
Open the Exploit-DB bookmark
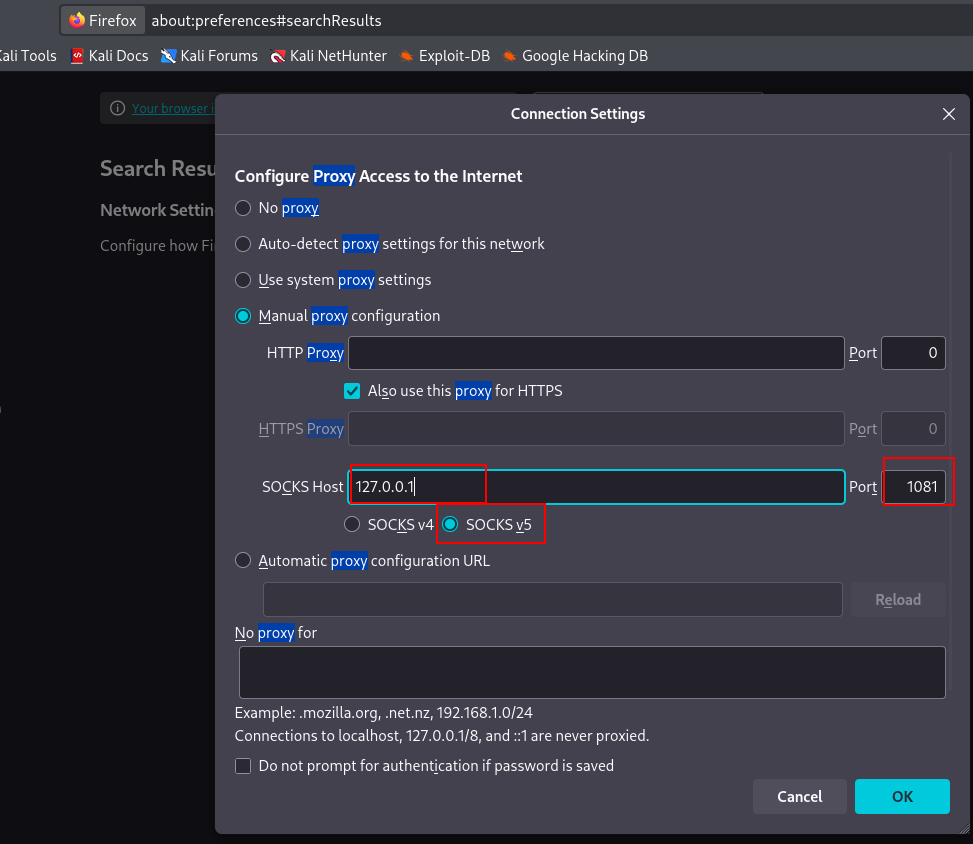444,56
